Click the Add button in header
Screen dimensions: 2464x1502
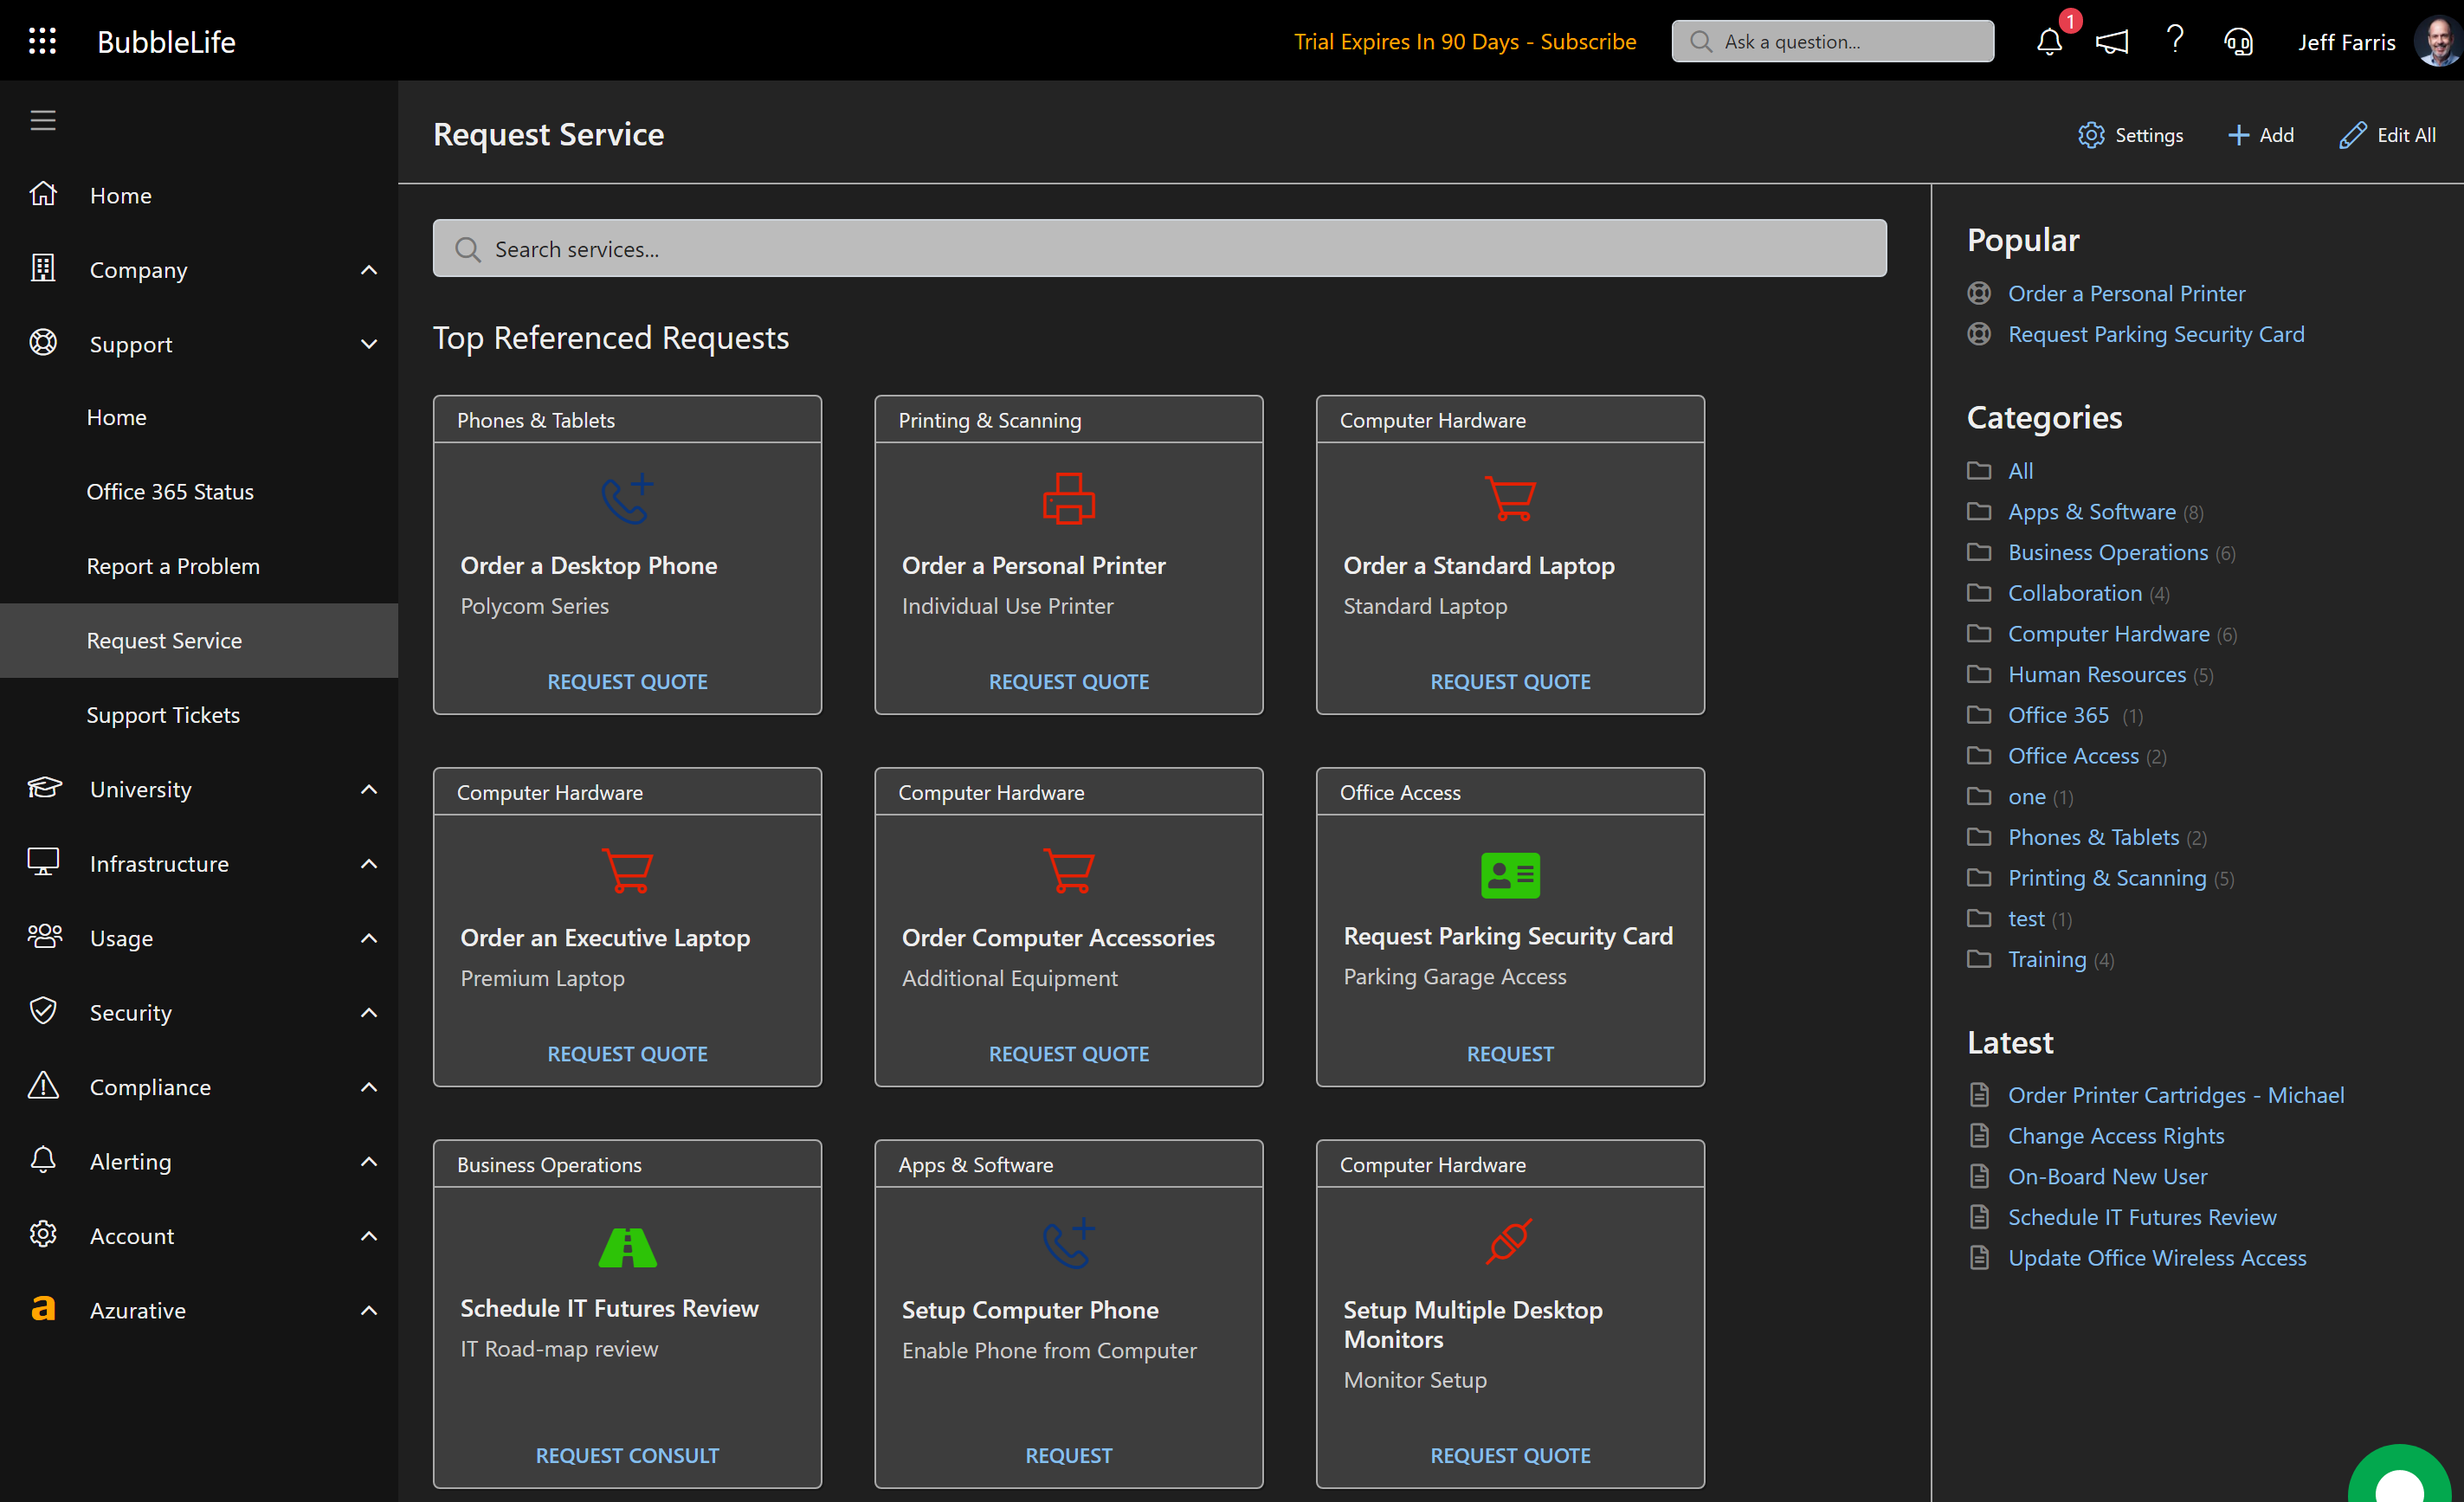click(x=2260, y=134)
